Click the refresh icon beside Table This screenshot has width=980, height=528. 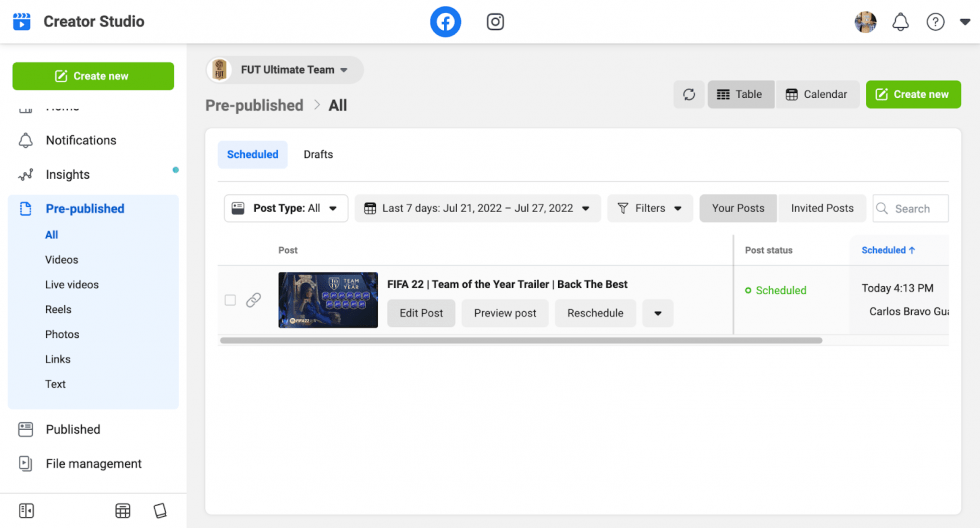(x=689, y=94)
